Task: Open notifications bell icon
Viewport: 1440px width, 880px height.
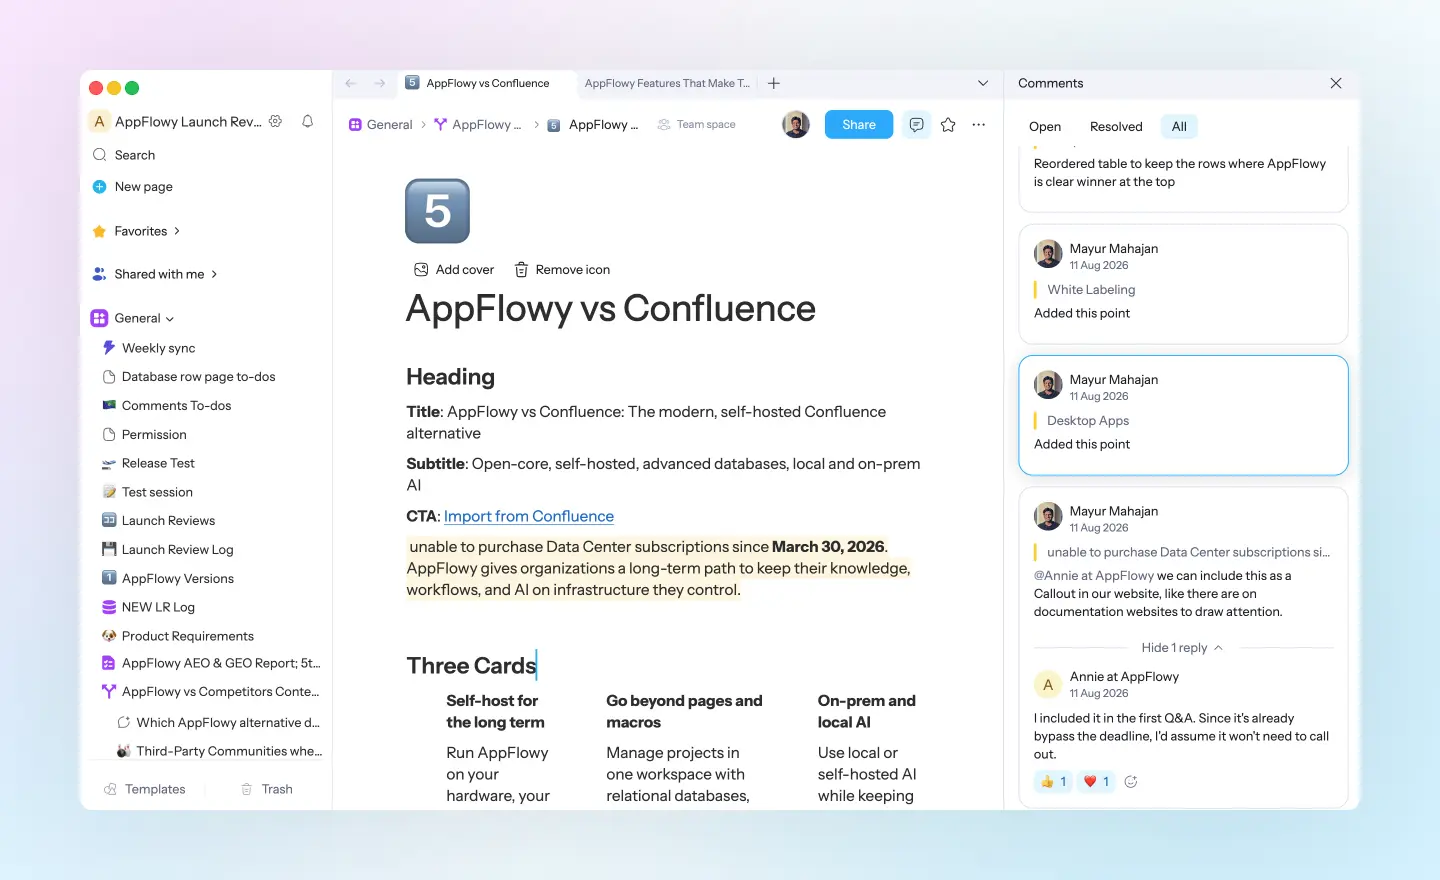Action: 308,121
